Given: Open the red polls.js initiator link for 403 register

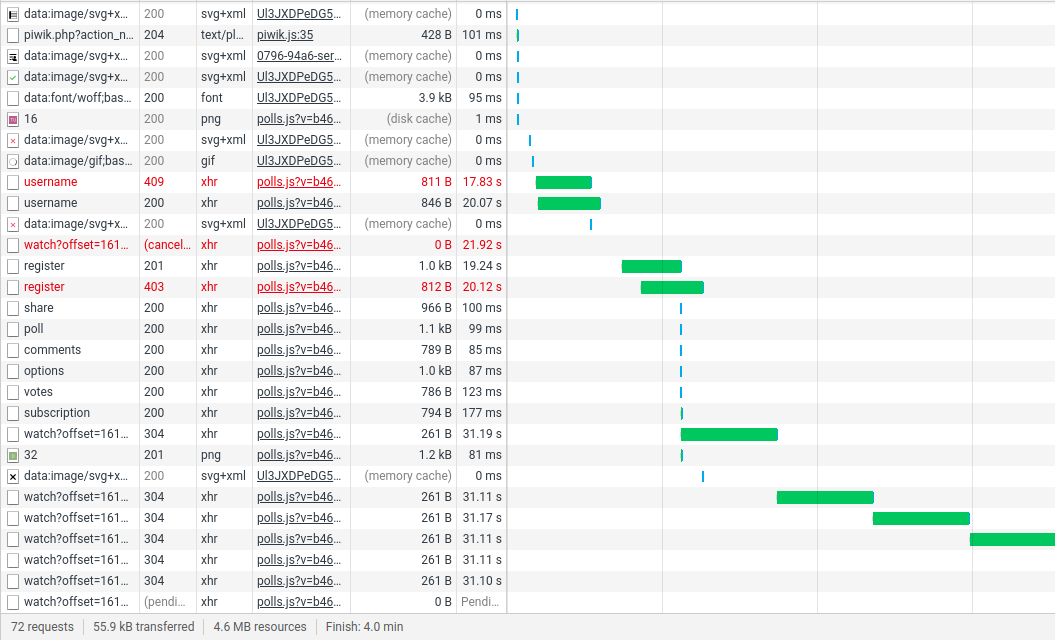Looking at the screenshot, I should click(299, 287).
